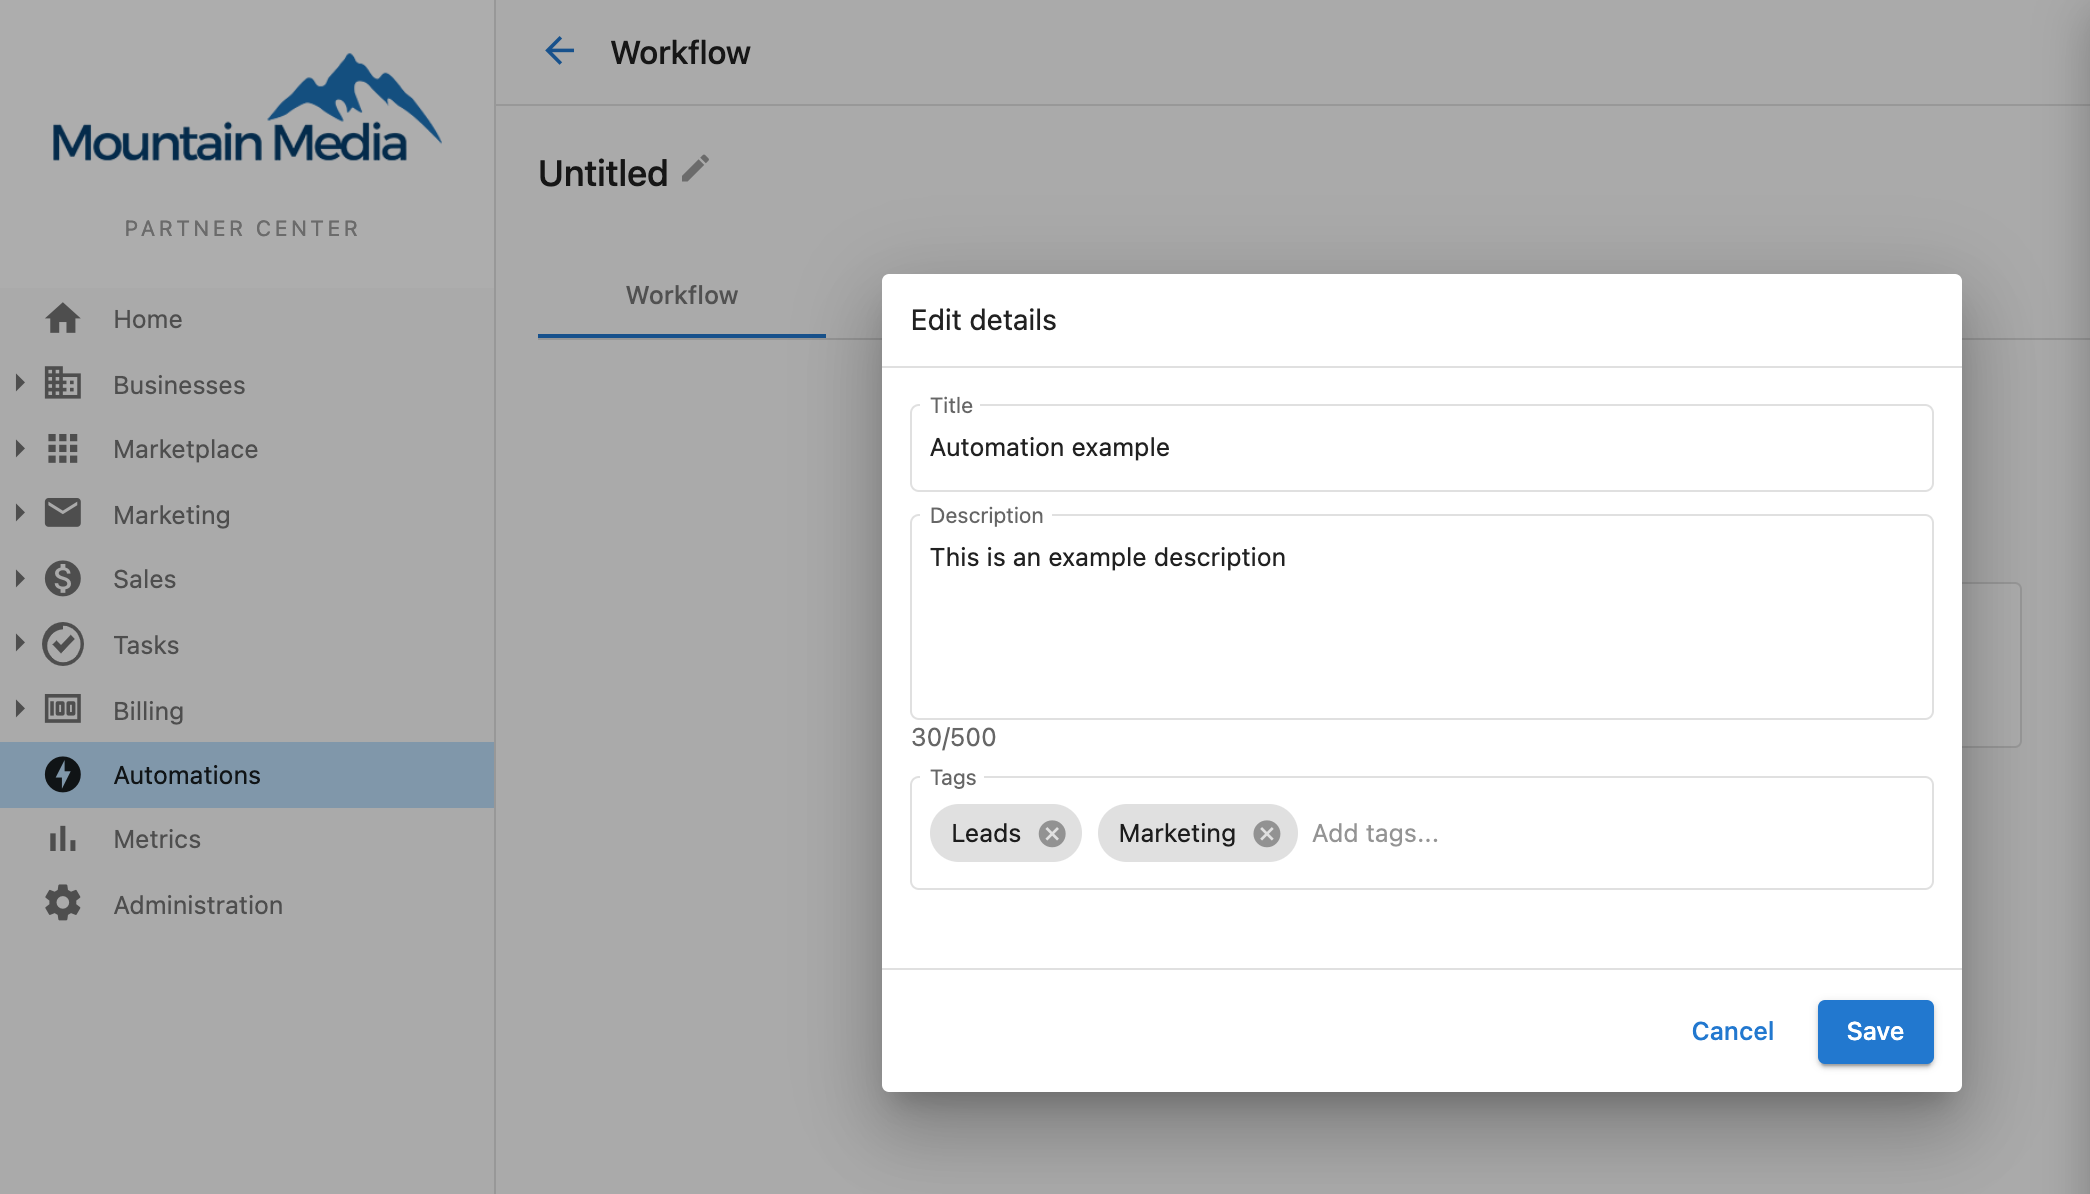
Task: Click the Description text area
Action: pyautogui.click(x=1421, y=617)
